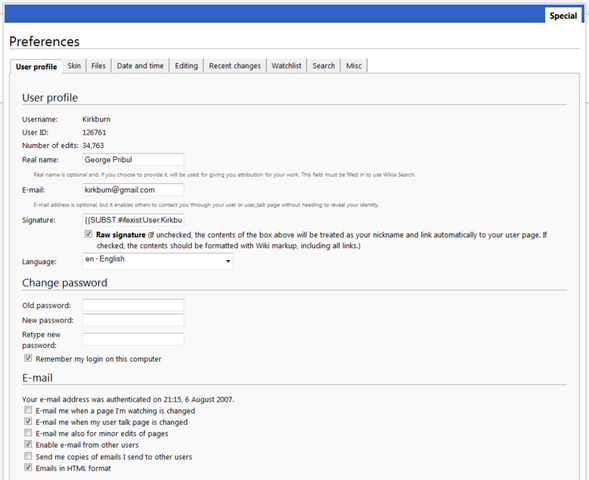Screen dimensions: 589x480
Task: Click the Signature text box
Action: (x=133, y=220)
